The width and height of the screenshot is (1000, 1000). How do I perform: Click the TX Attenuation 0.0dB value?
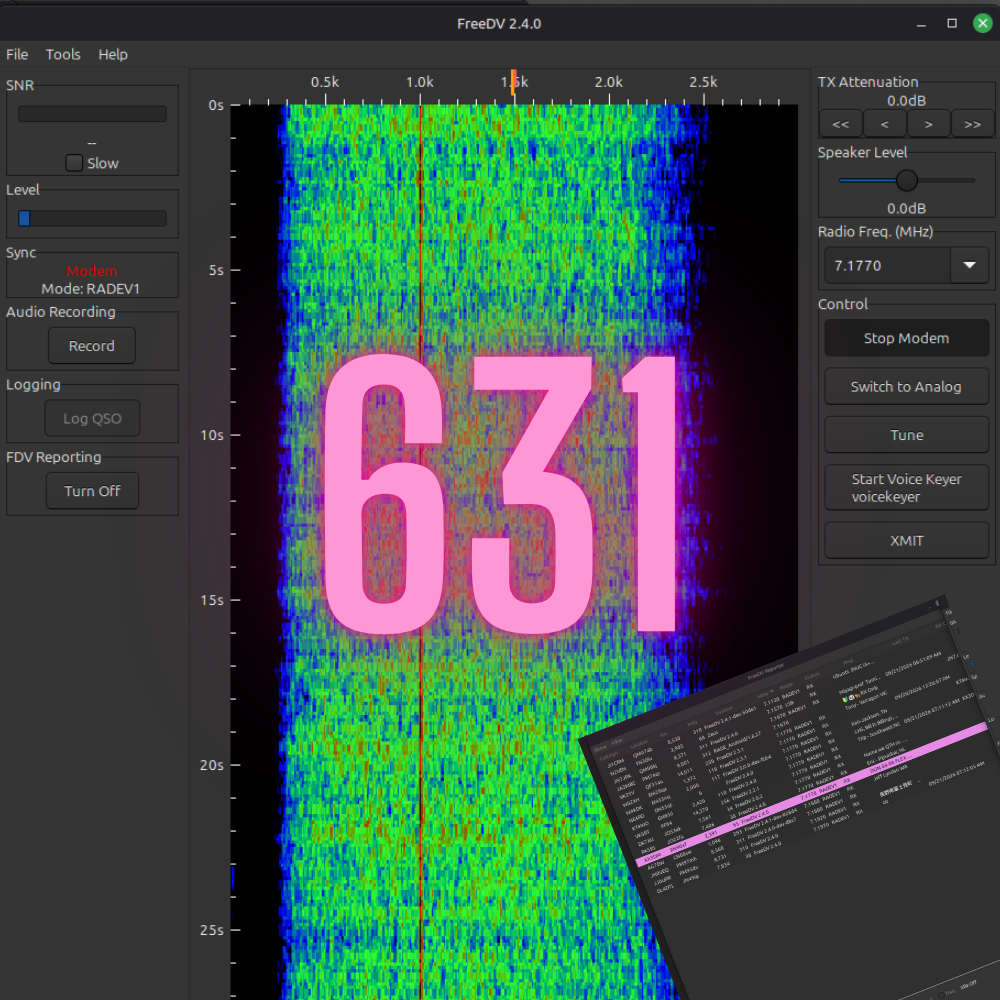906,101
